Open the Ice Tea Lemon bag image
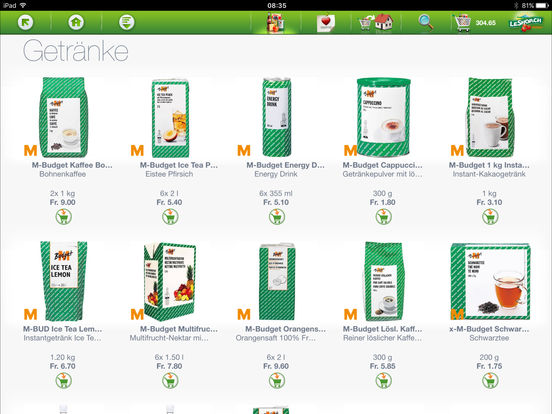Image resolution: width=552 pixels, height=414 pixels. (64, 281)
